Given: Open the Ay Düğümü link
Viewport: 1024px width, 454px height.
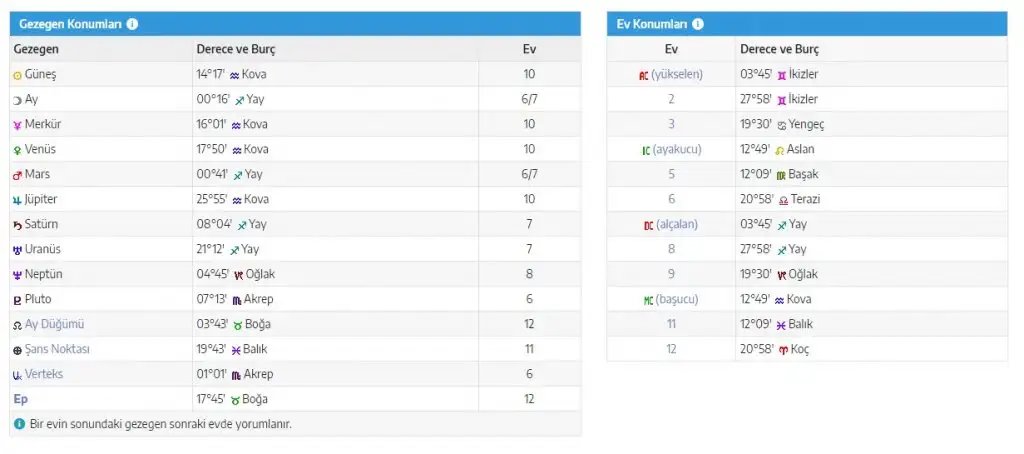Looking at the screenshot, I should (x=55, y=324).
